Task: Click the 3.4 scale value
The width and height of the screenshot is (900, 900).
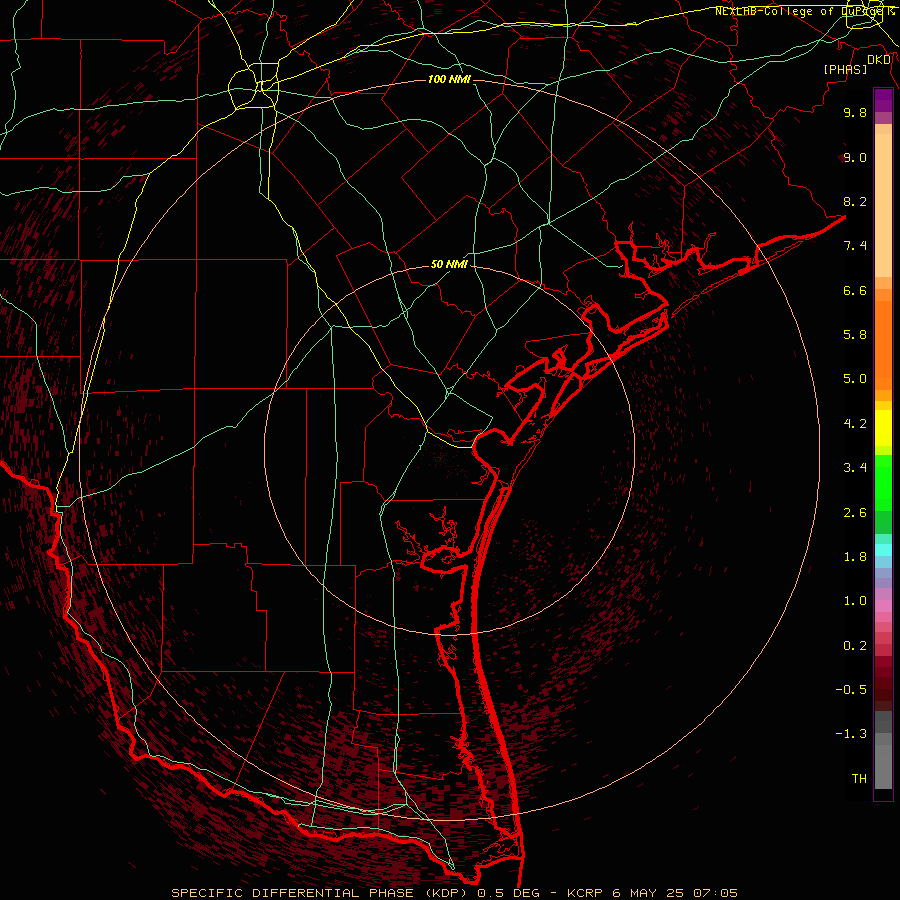Action: [x=855, y=468]
